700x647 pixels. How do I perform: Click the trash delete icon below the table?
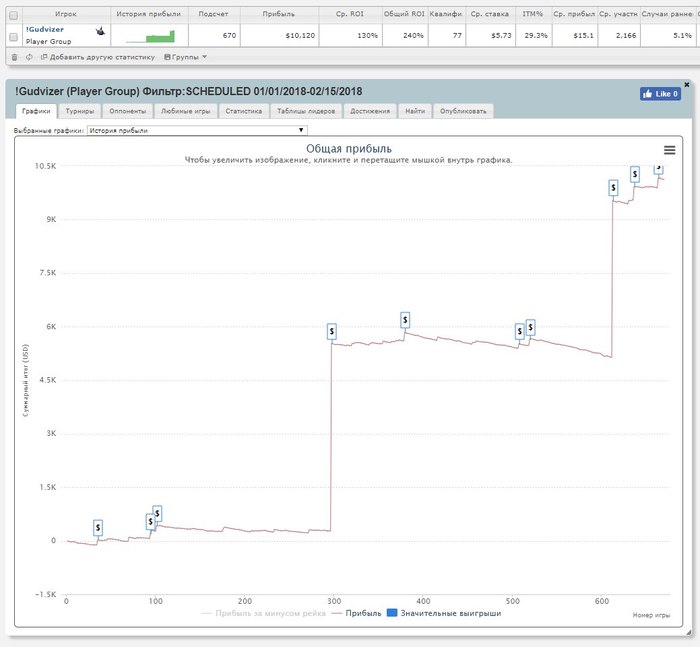click(14, 57)
